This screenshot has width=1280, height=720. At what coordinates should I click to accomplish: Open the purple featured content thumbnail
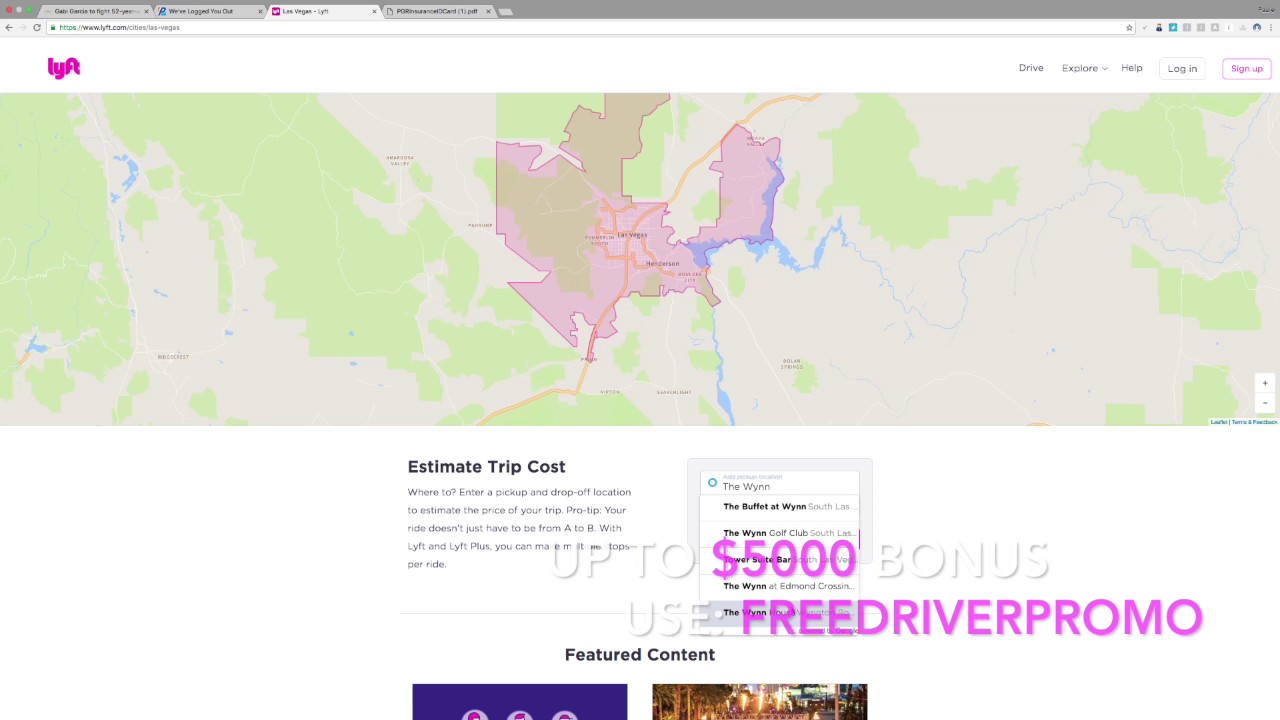520,702
